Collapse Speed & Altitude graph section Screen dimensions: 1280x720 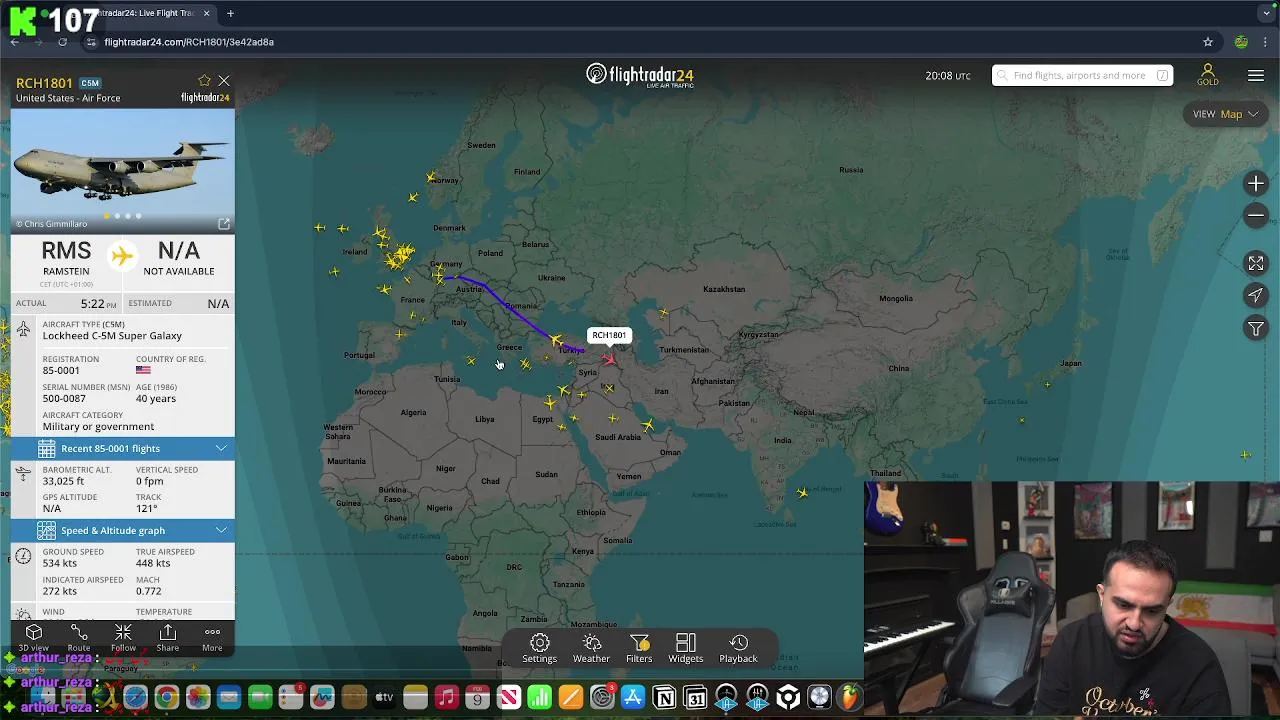click(123, 530)
